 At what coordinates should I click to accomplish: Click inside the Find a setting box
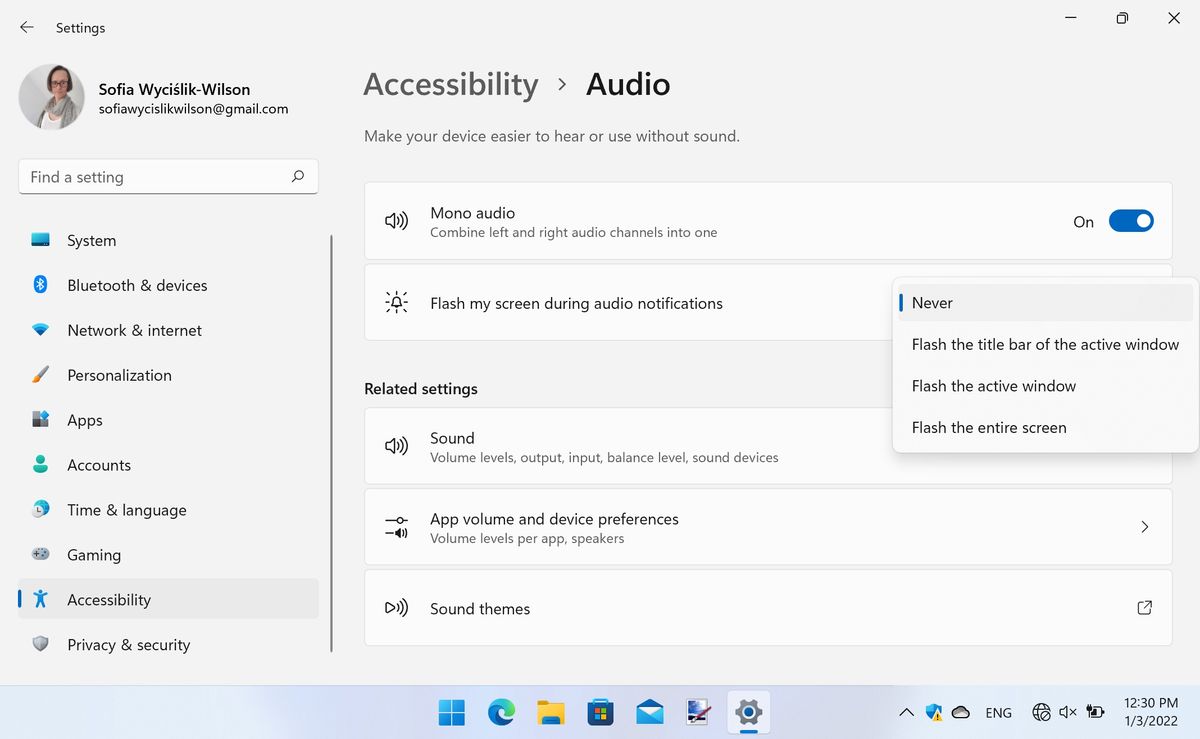tap(150, 176)
